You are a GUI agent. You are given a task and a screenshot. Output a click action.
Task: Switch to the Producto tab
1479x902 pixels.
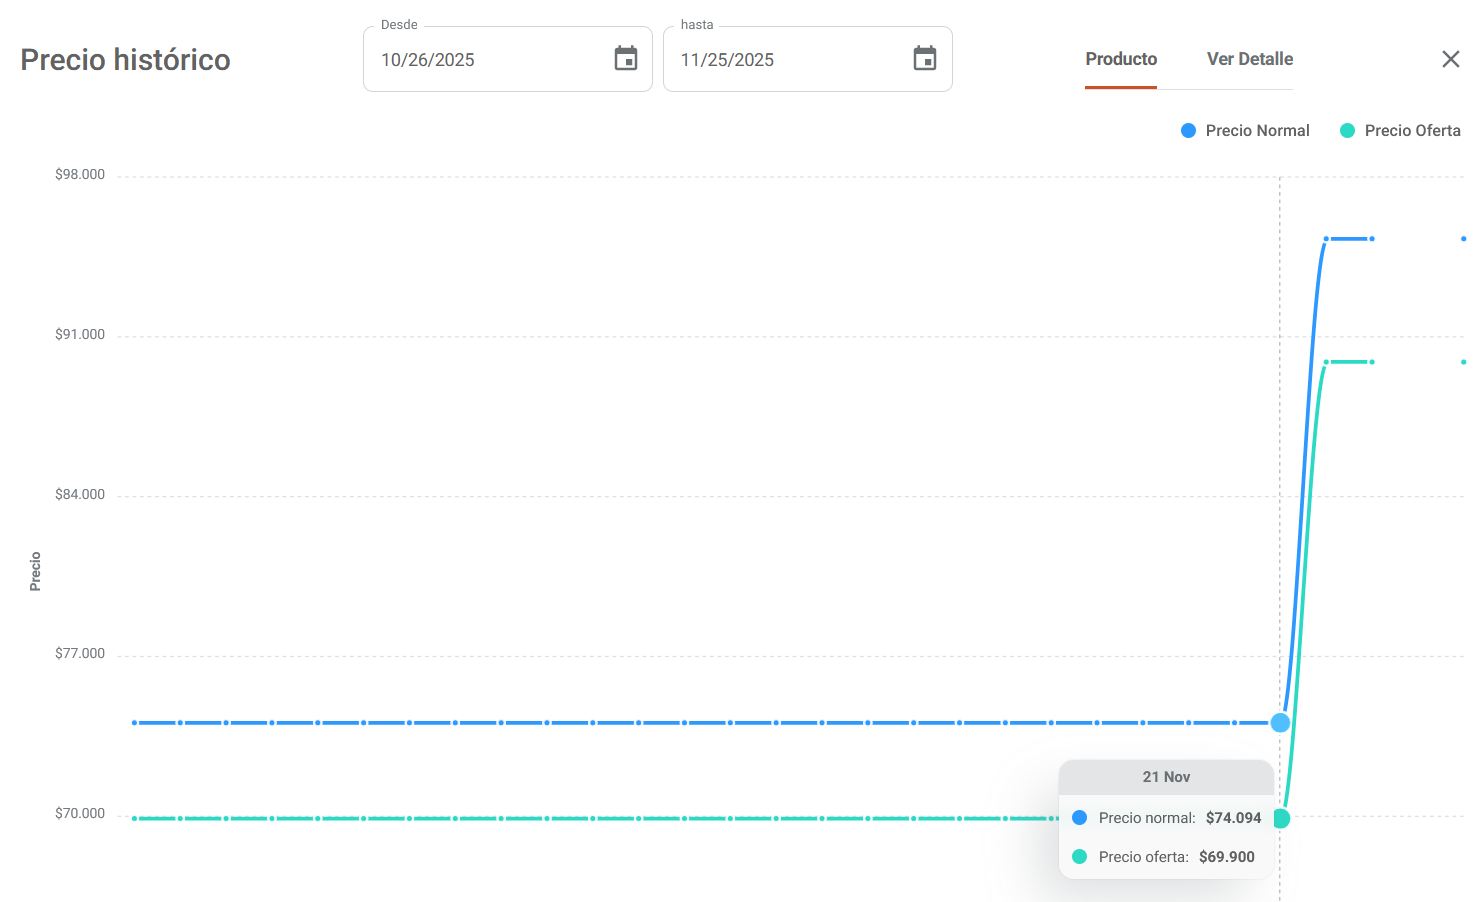pyautogui.click(x=1121, y=59)
